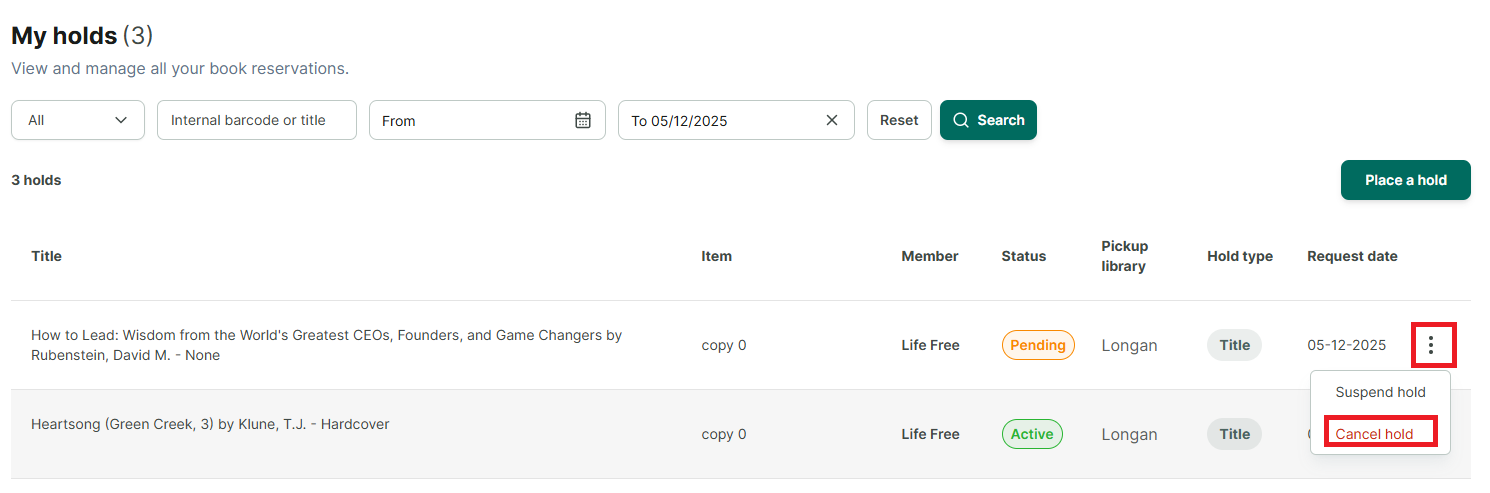
Task: Clear the To date with X icon
Action: 832,120
